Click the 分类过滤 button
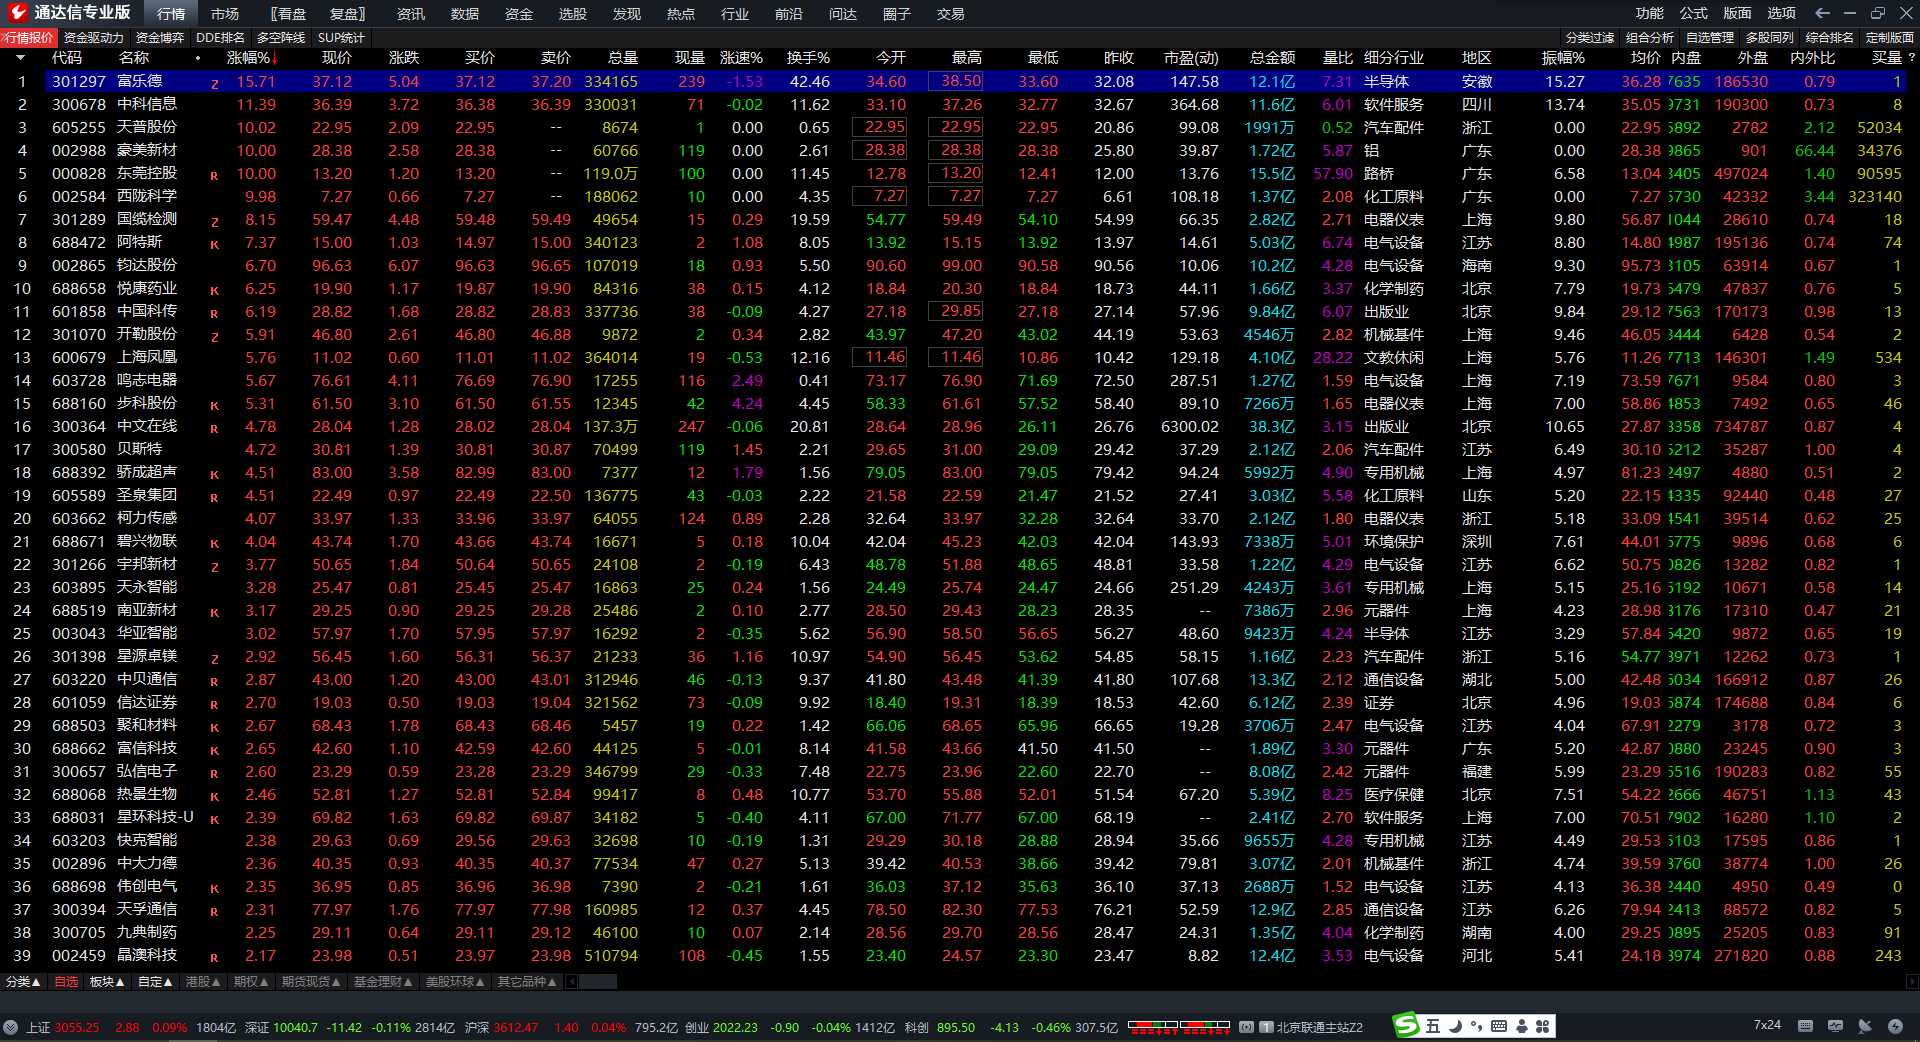 click(x=1590, y=38)
